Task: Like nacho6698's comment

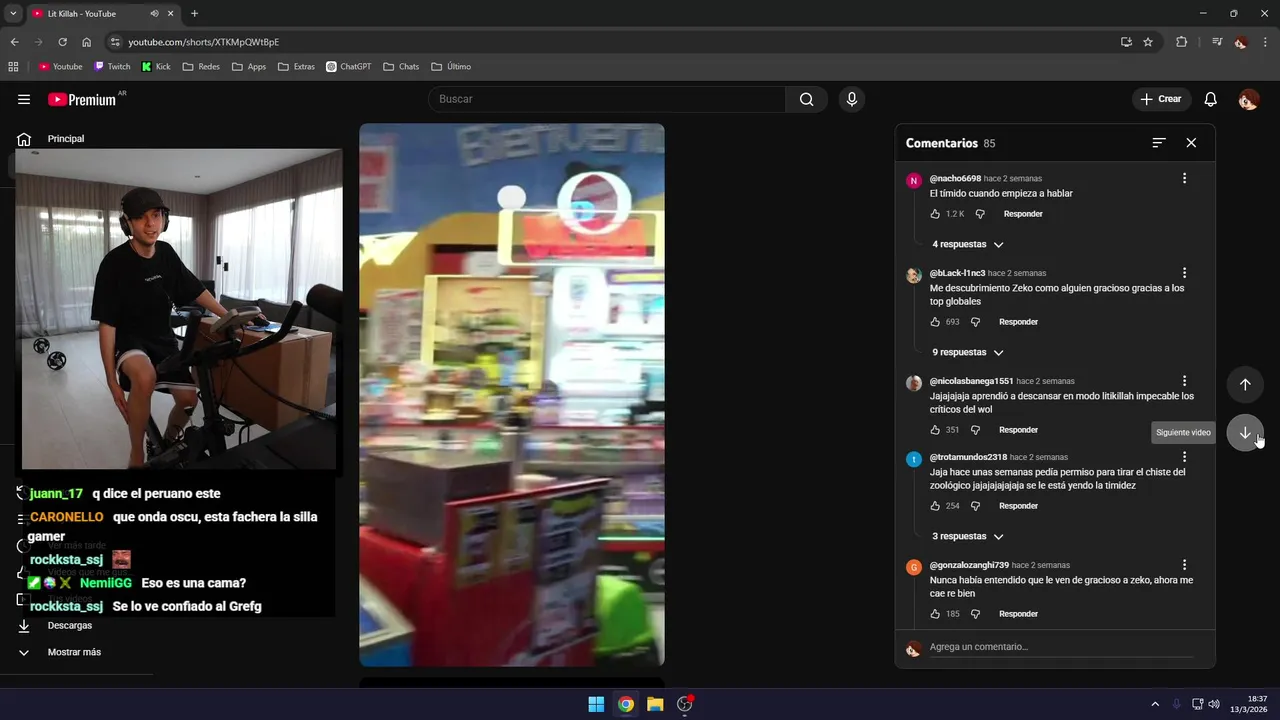Action: [935, 214]
